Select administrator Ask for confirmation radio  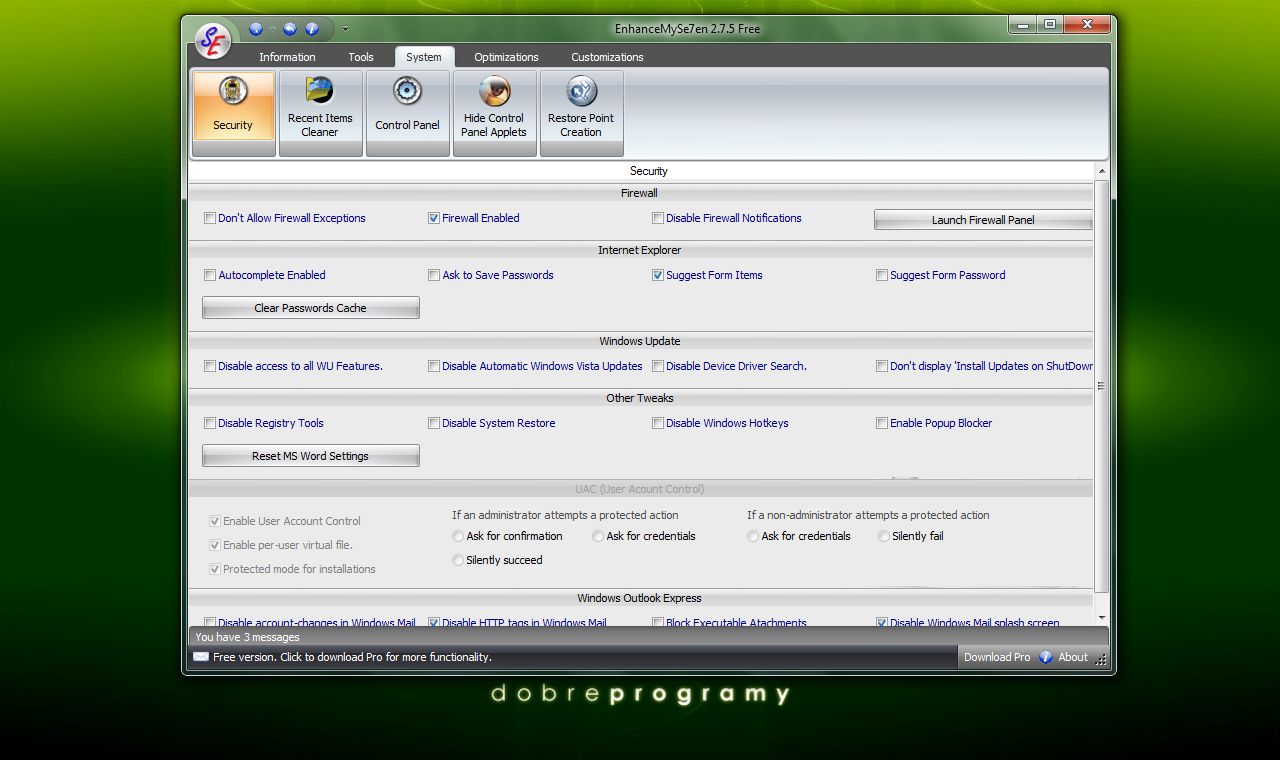[x=458, y=536]
